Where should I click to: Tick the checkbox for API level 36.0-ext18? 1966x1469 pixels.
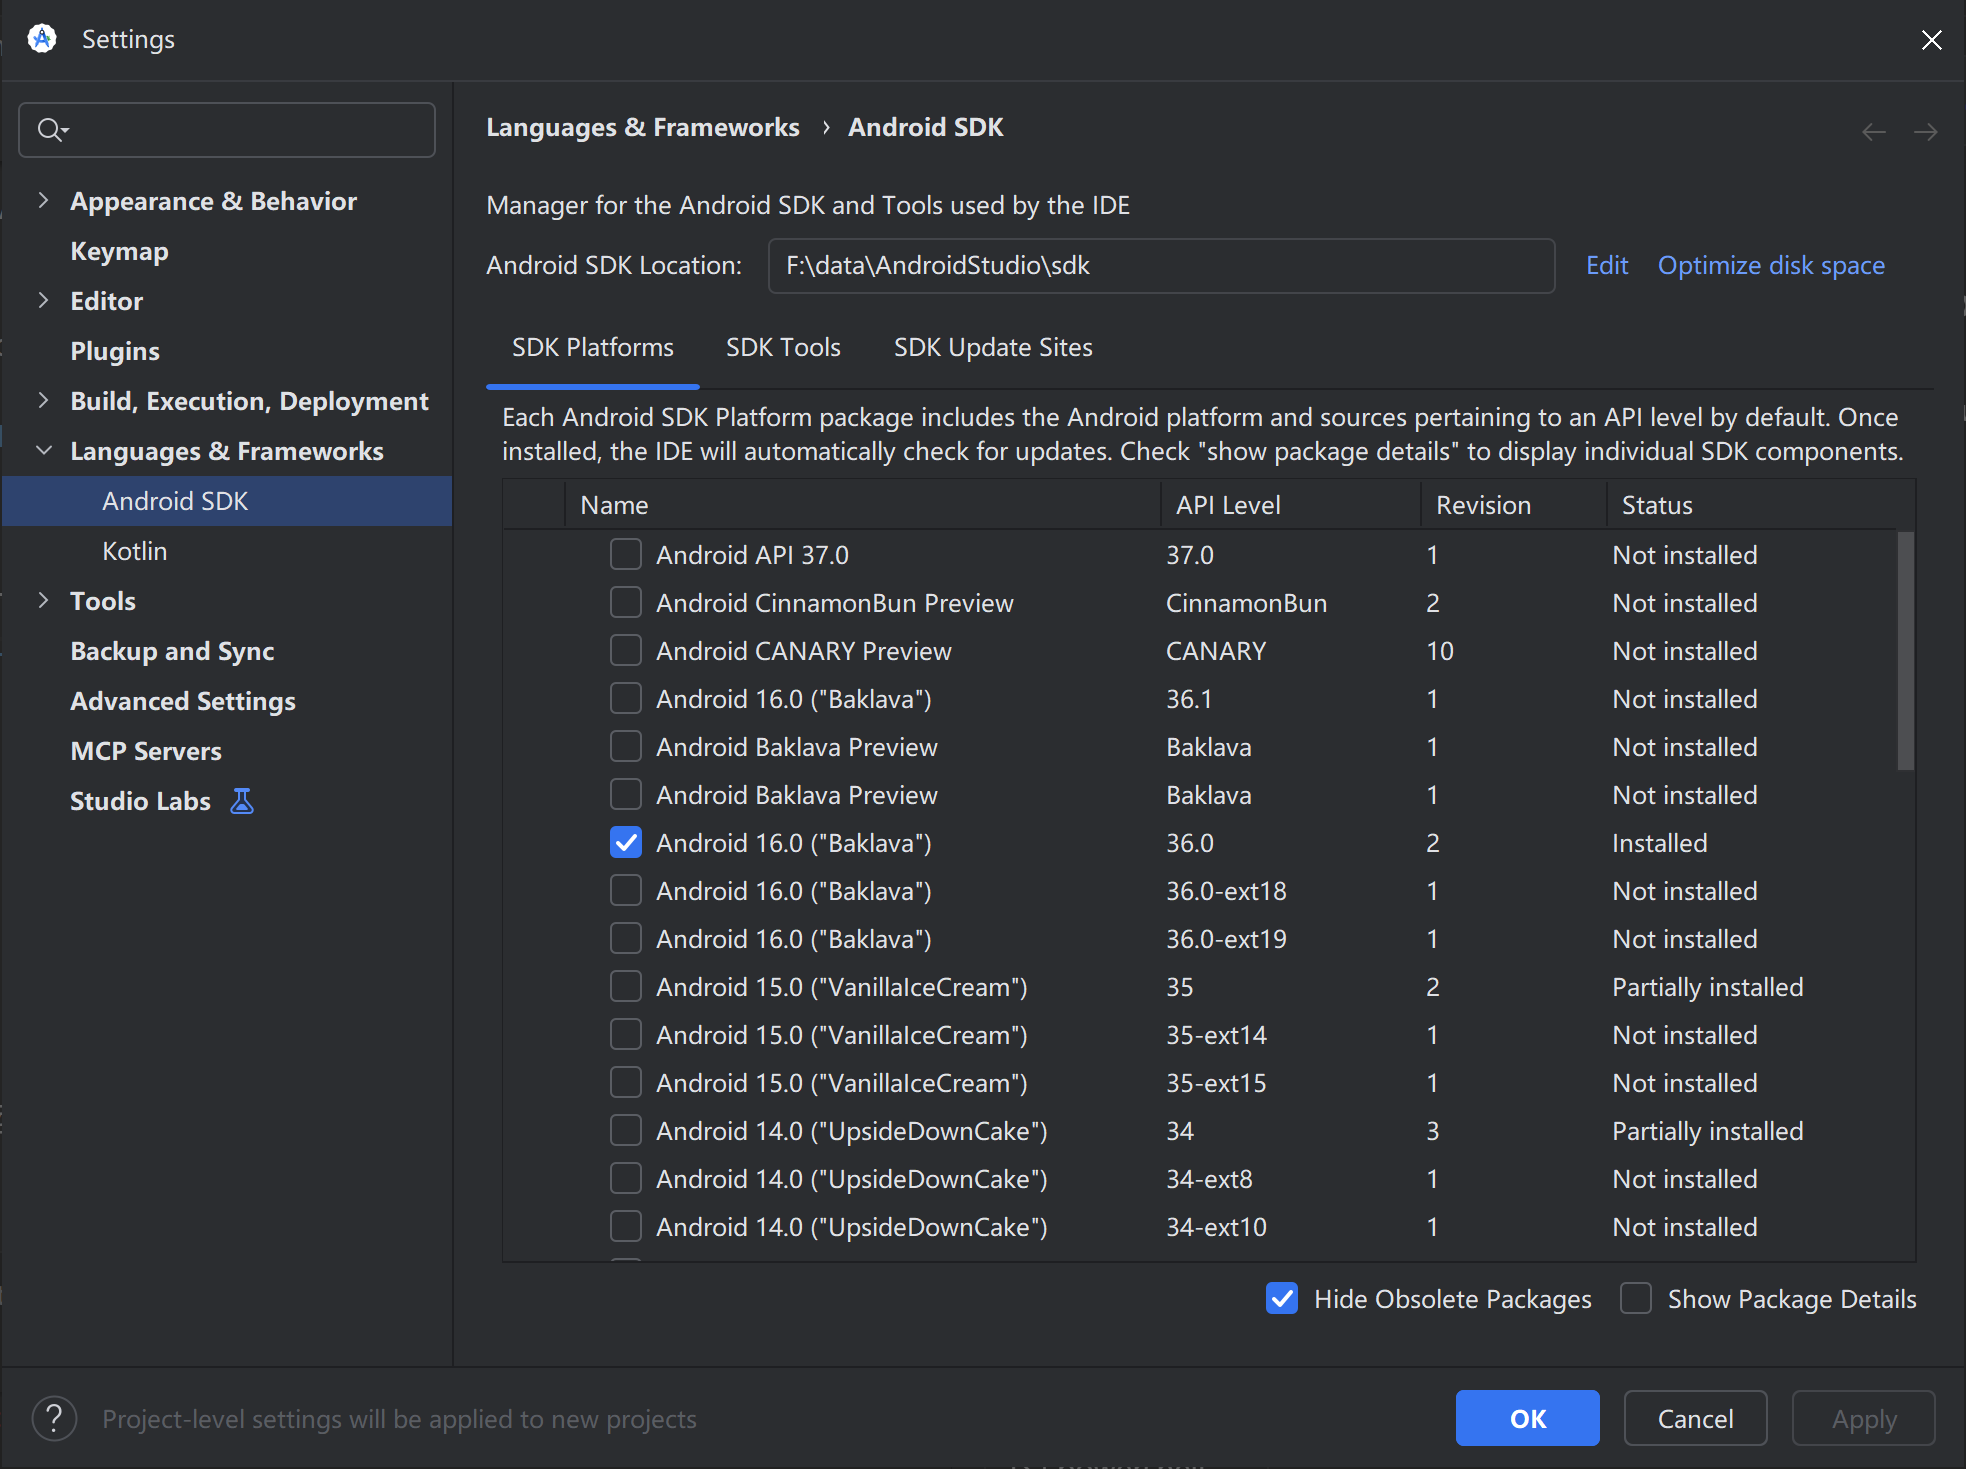click(x=626, y=890)
